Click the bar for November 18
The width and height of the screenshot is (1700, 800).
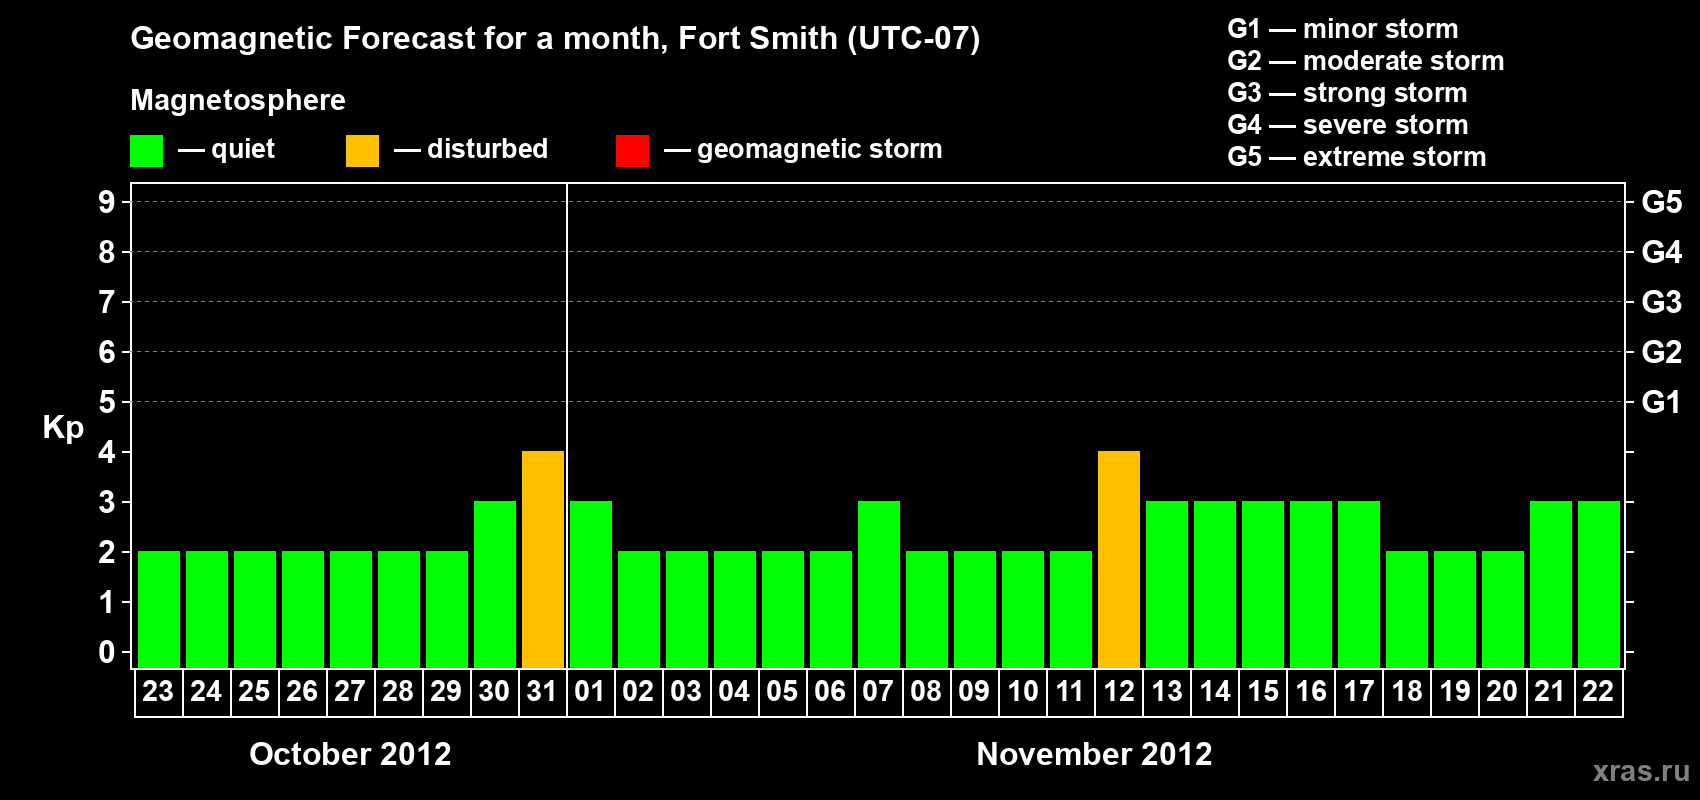tap(1407, 610)
